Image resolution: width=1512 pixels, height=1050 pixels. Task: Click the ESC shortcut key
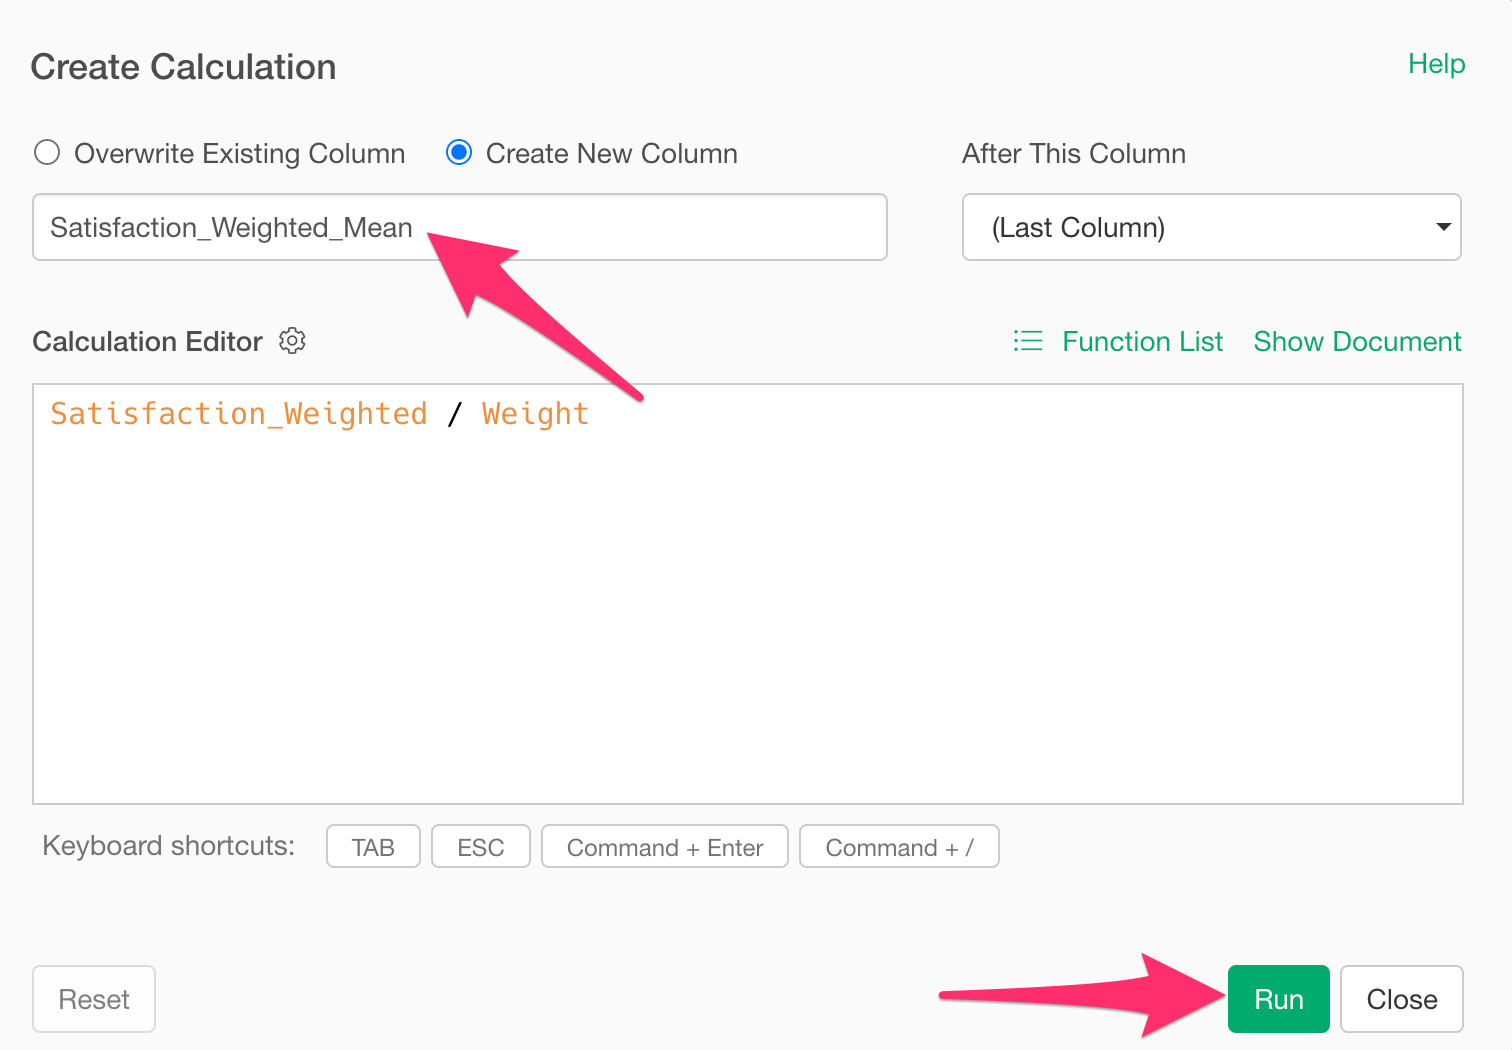pos(481,847)
